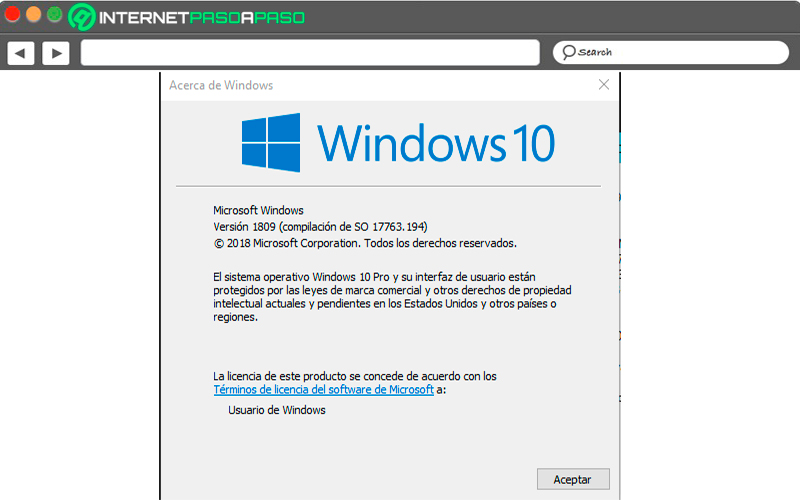
Task: Click the Acerca de Windows title text
Action: 221,85
